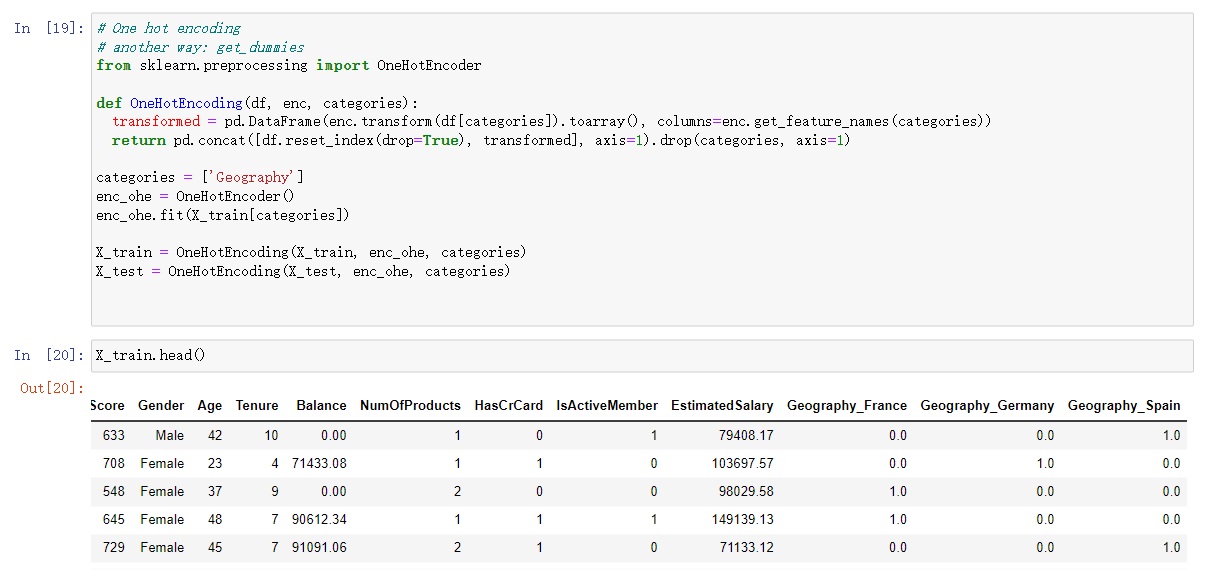Click the Gender column header
The image size is (1205, 570).
click(161, 405)
